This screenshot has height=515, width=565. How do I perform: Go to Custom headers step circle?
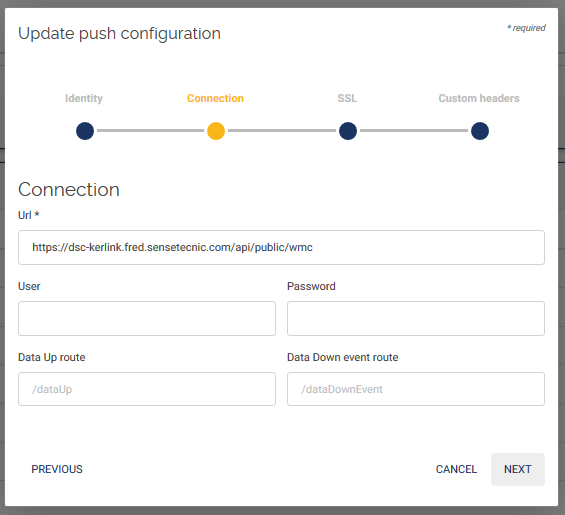(480, 131)
